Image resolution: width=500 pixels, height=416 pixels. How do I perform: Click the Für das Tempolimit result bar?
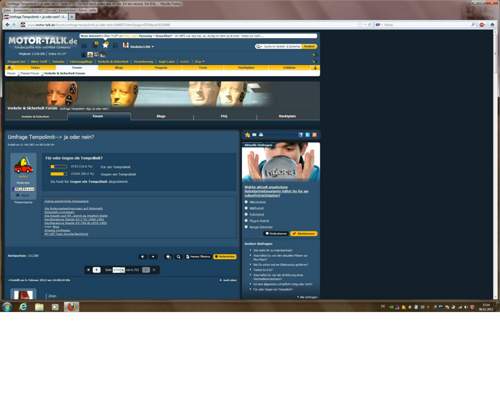coord(59,166)
